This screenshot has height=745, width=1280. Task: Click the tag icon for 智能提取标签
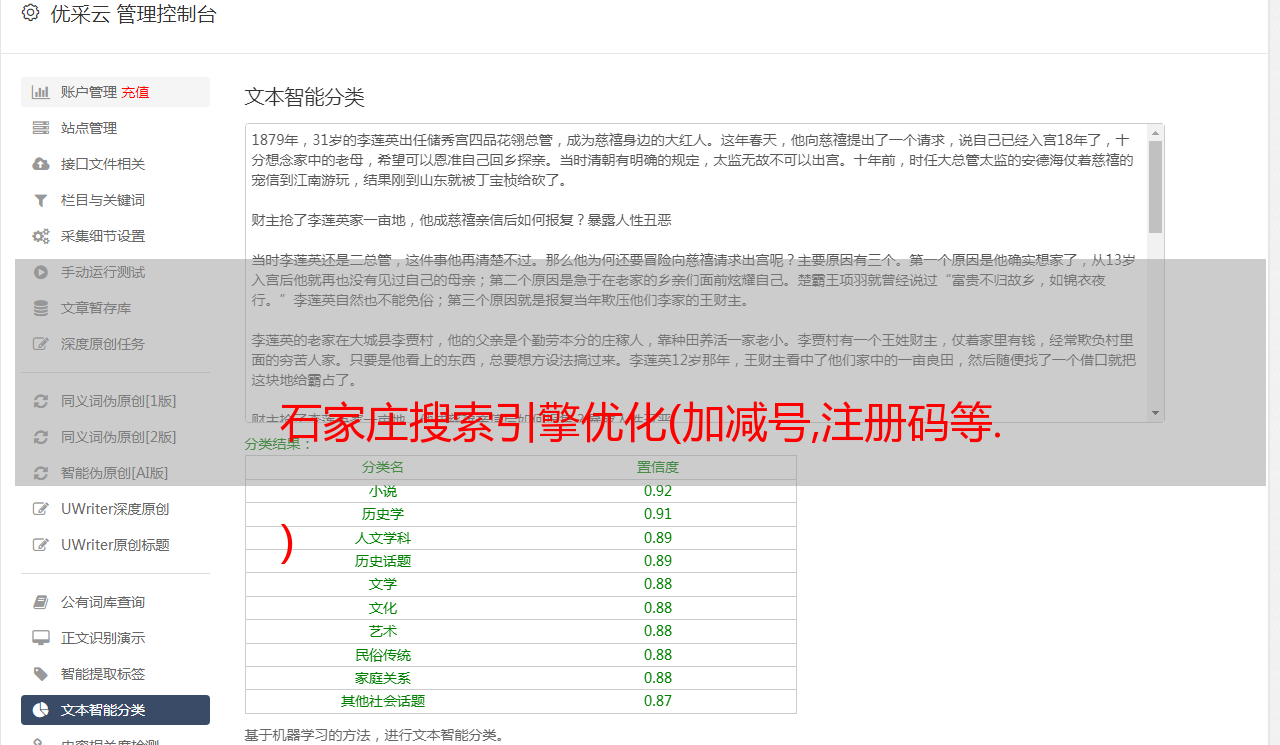tap(41, 674)
